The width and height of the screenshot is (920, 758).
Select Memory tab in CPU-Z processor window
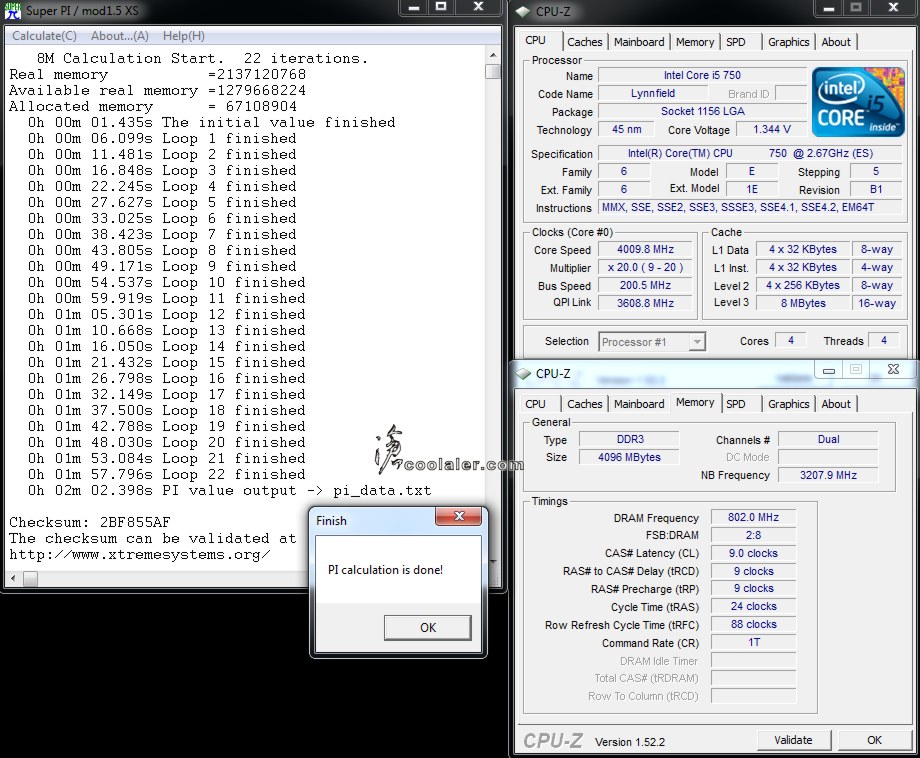pyautogui.click(x=695, y=42)
